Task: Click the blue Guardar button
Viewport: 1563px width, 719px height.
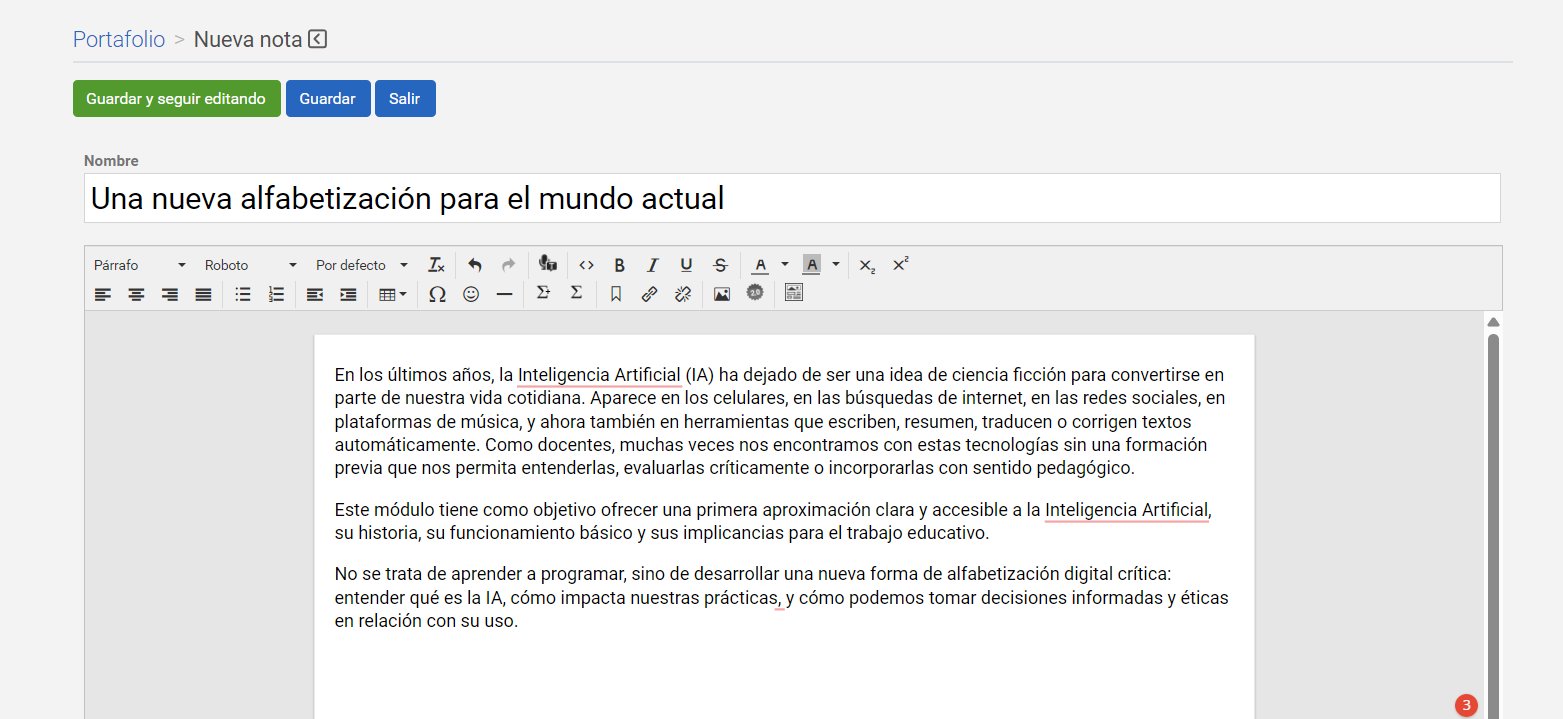Action: [x=328, y=99]
